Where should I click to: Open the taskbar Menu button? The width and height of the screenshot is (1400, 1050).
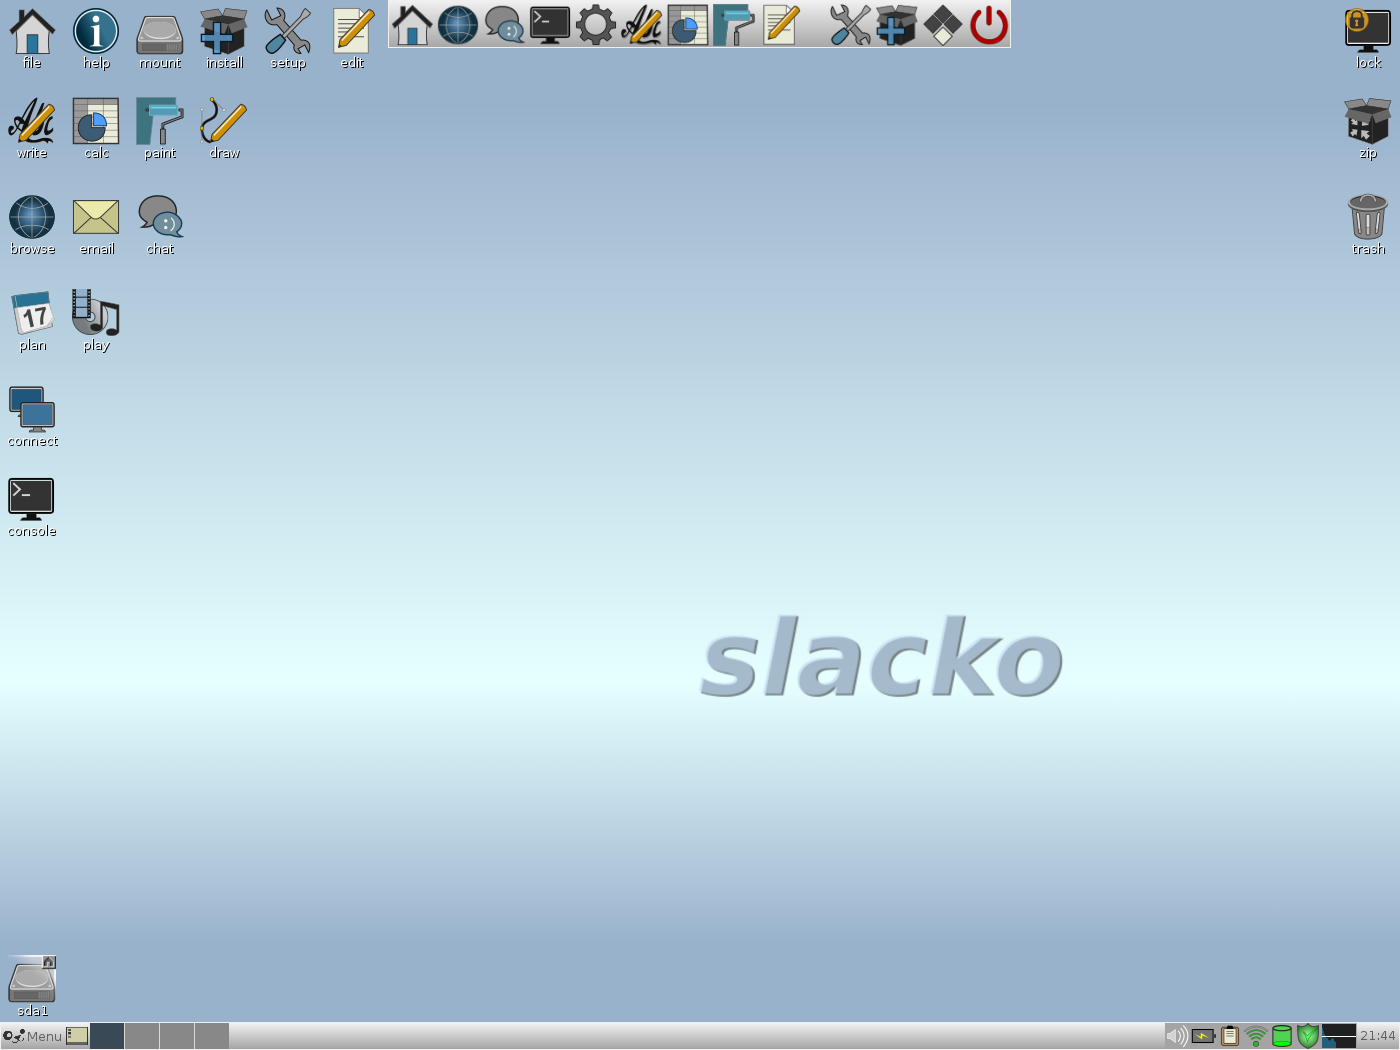tap(33, 1036)
